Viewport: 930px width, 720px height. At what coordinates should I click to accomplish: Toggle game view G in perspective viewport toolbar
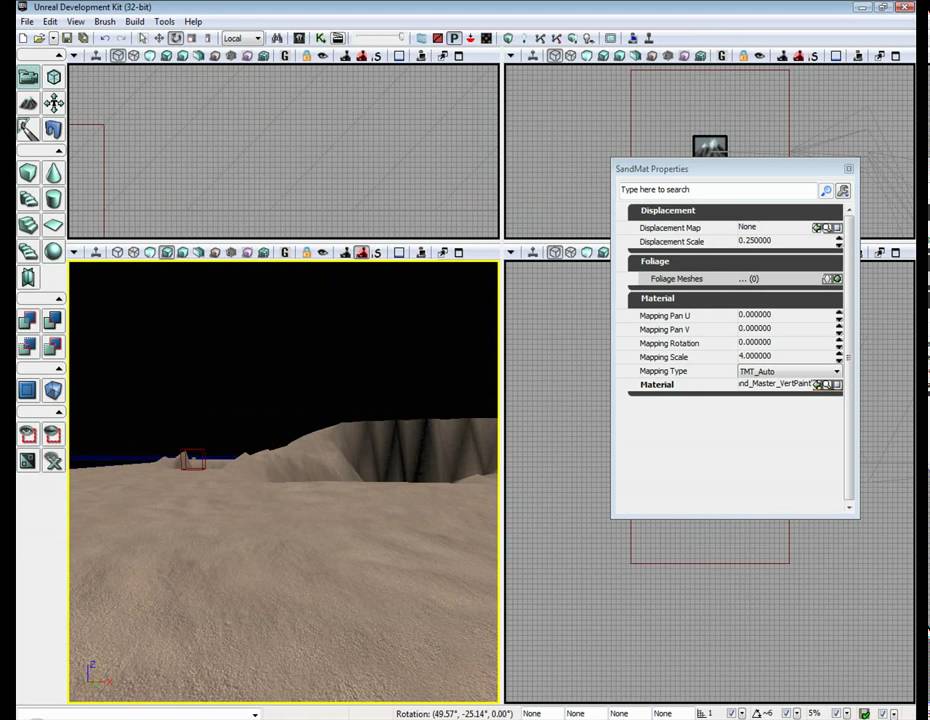click(285, 253)
